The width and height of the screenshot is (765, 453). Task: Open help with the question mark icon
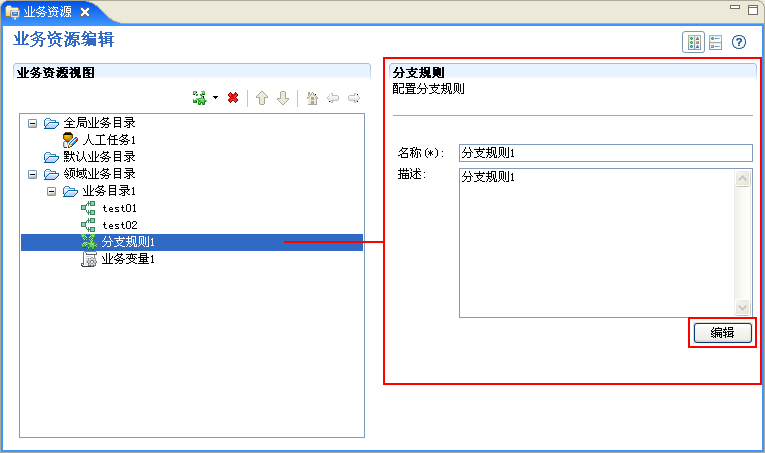pyautogui.click(x=739, y=42)
